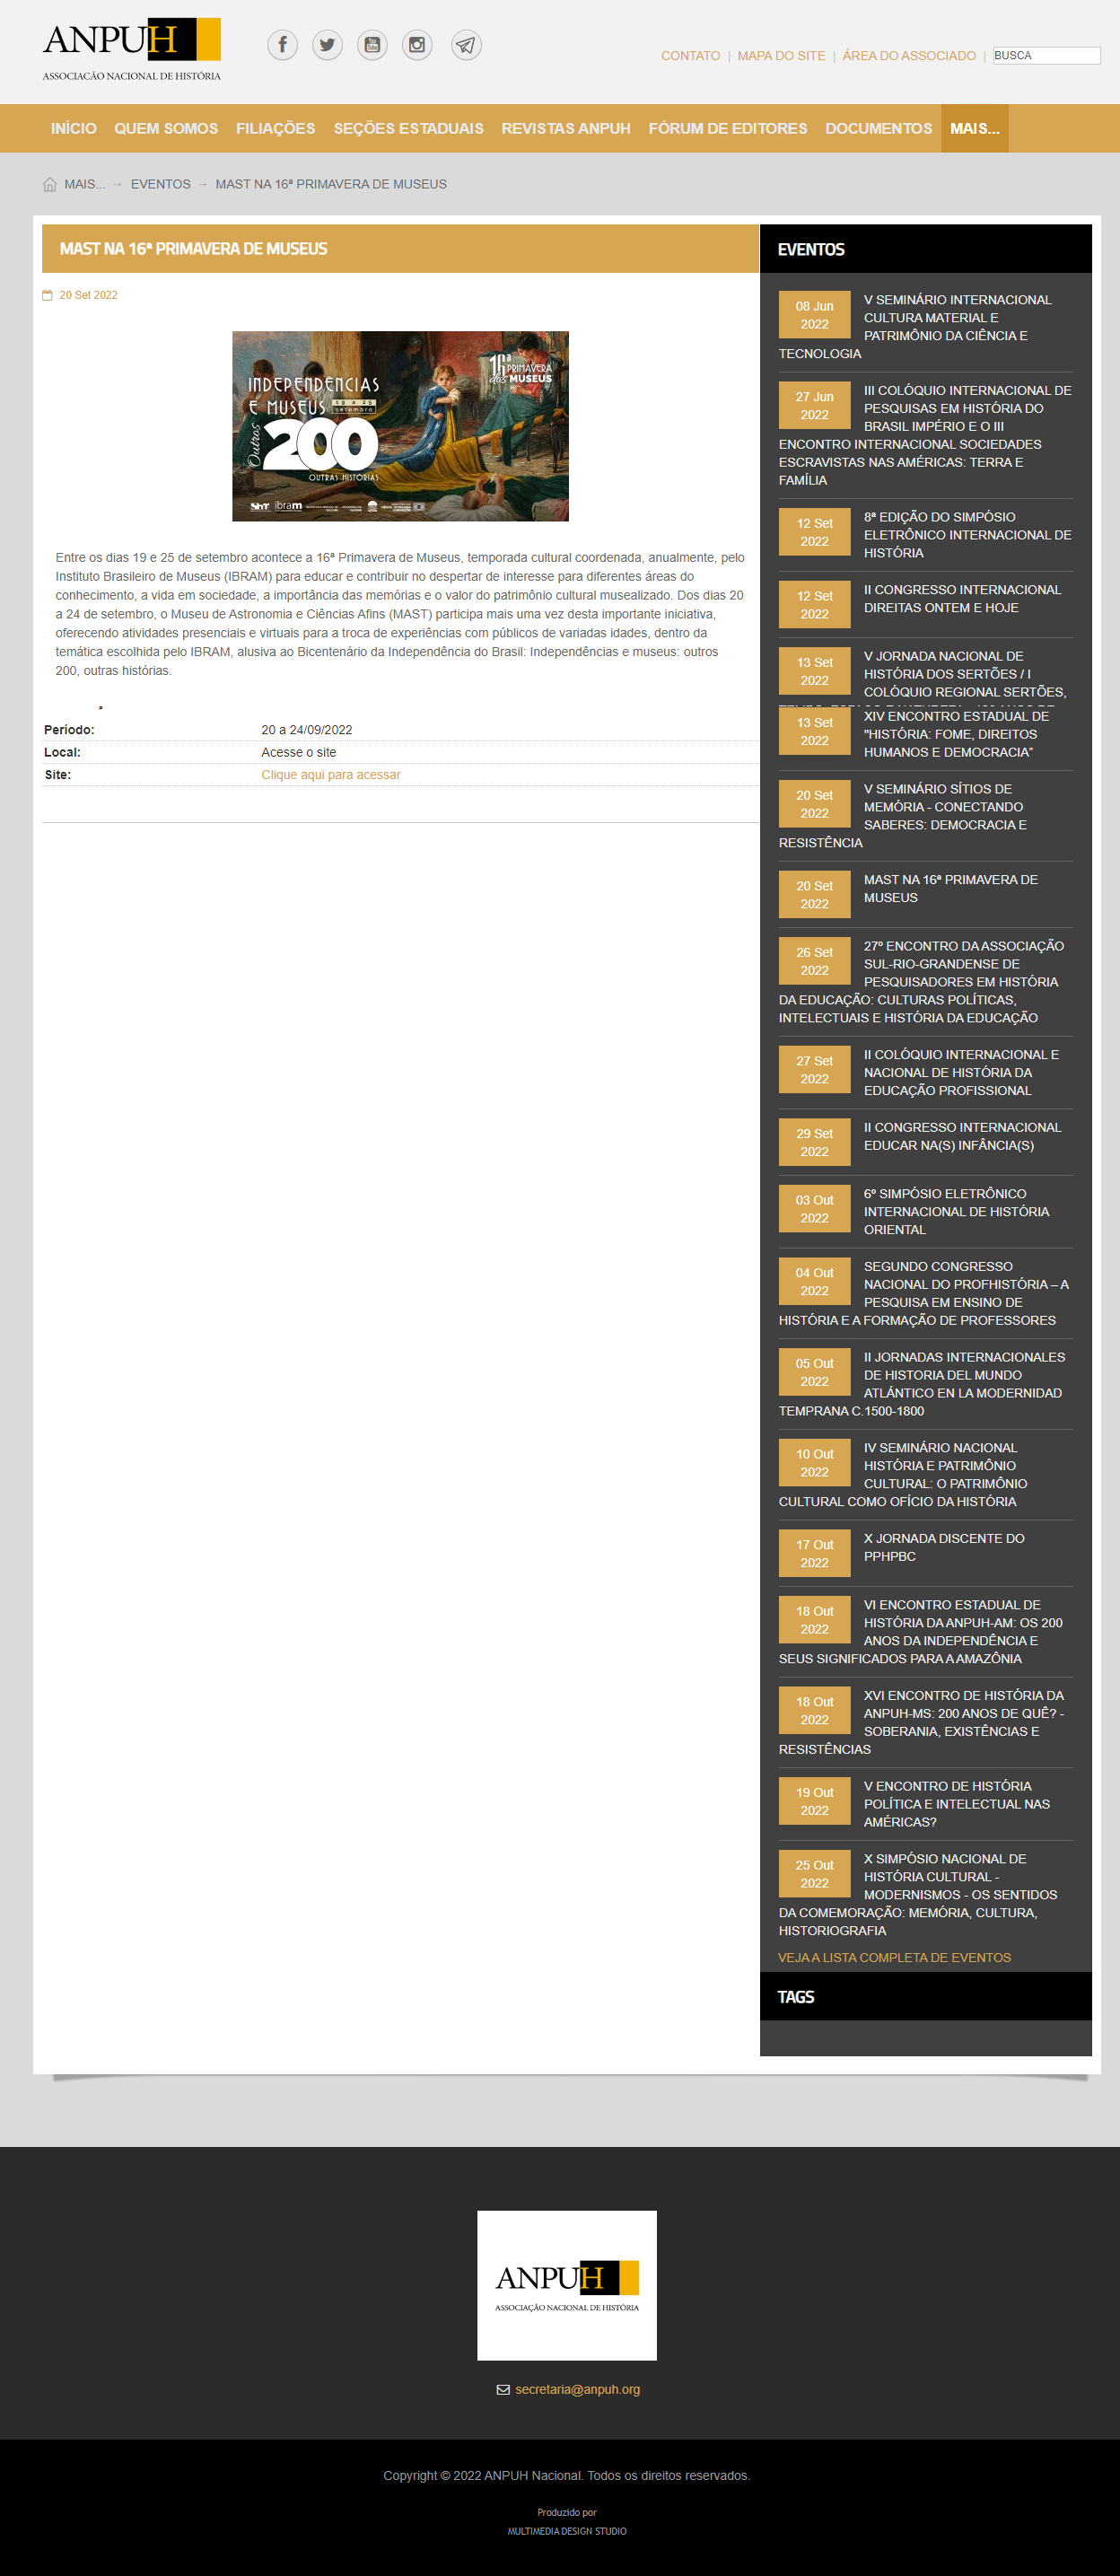This screenshot has height=2576, width=1120.
Task: Click 'VEJA A LISTA COMPLETA DE EVENTOS'
Action: click(894, 1957)
